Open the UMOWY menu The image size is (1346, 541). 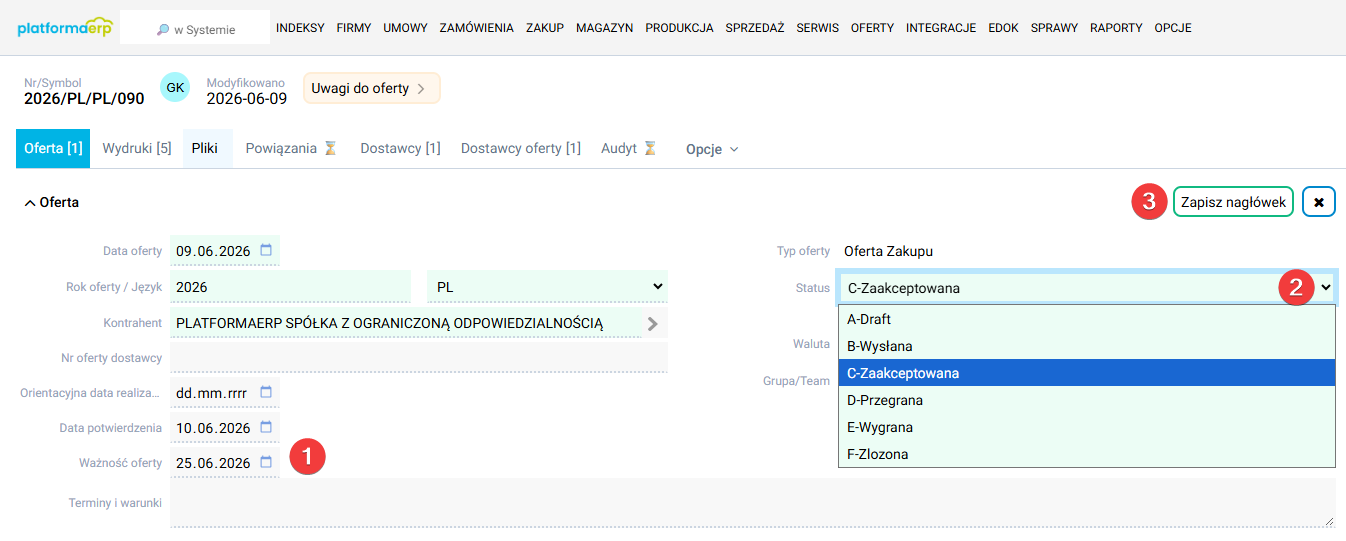click(x=405, y=28)
